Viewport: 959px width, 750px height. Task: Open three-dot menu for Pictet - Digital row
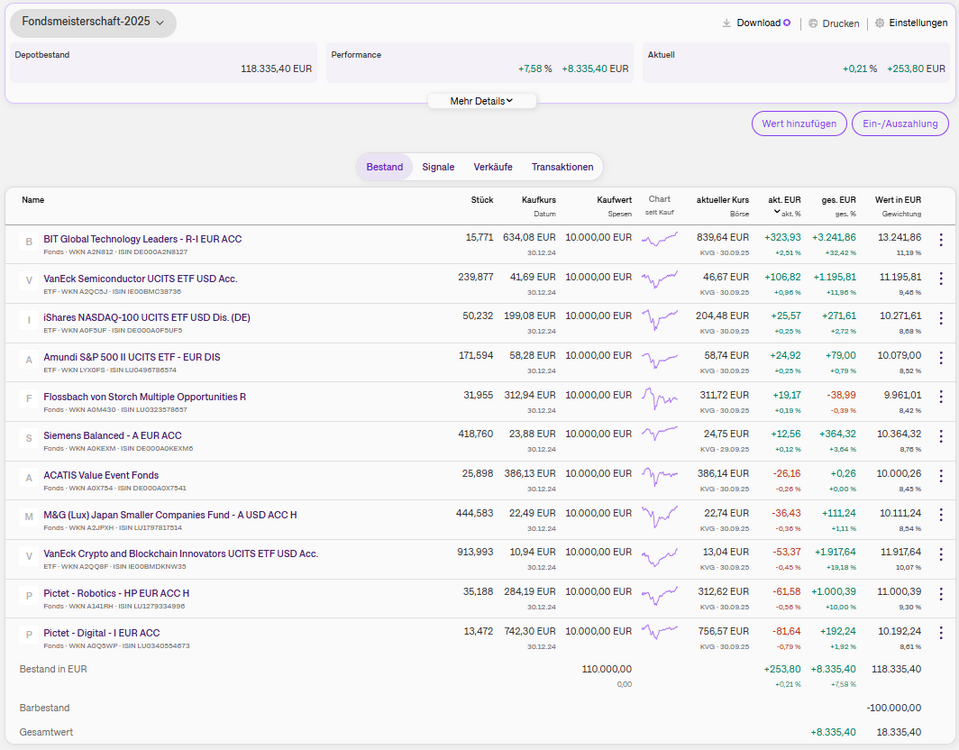click(x=940, y=633)
